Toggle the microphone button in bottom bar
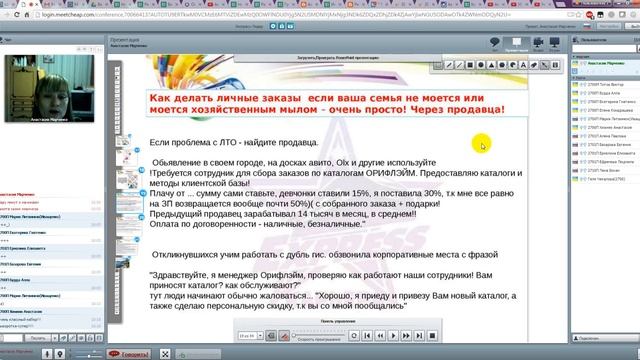This screenshot has width=640, height=360. coord(47,354)
